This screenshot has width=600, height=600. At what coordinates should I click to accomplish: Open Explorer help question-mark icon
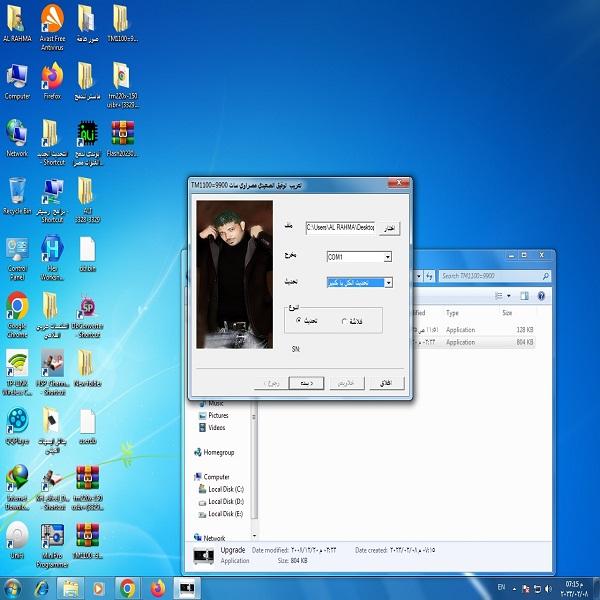pyautogui.click(x=541, y=296)
